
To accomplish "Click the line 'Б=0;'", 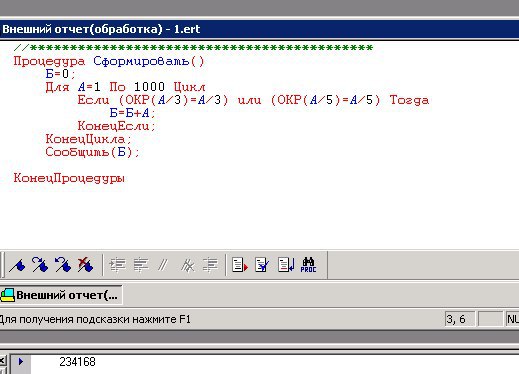I will (x=61, y=74).
